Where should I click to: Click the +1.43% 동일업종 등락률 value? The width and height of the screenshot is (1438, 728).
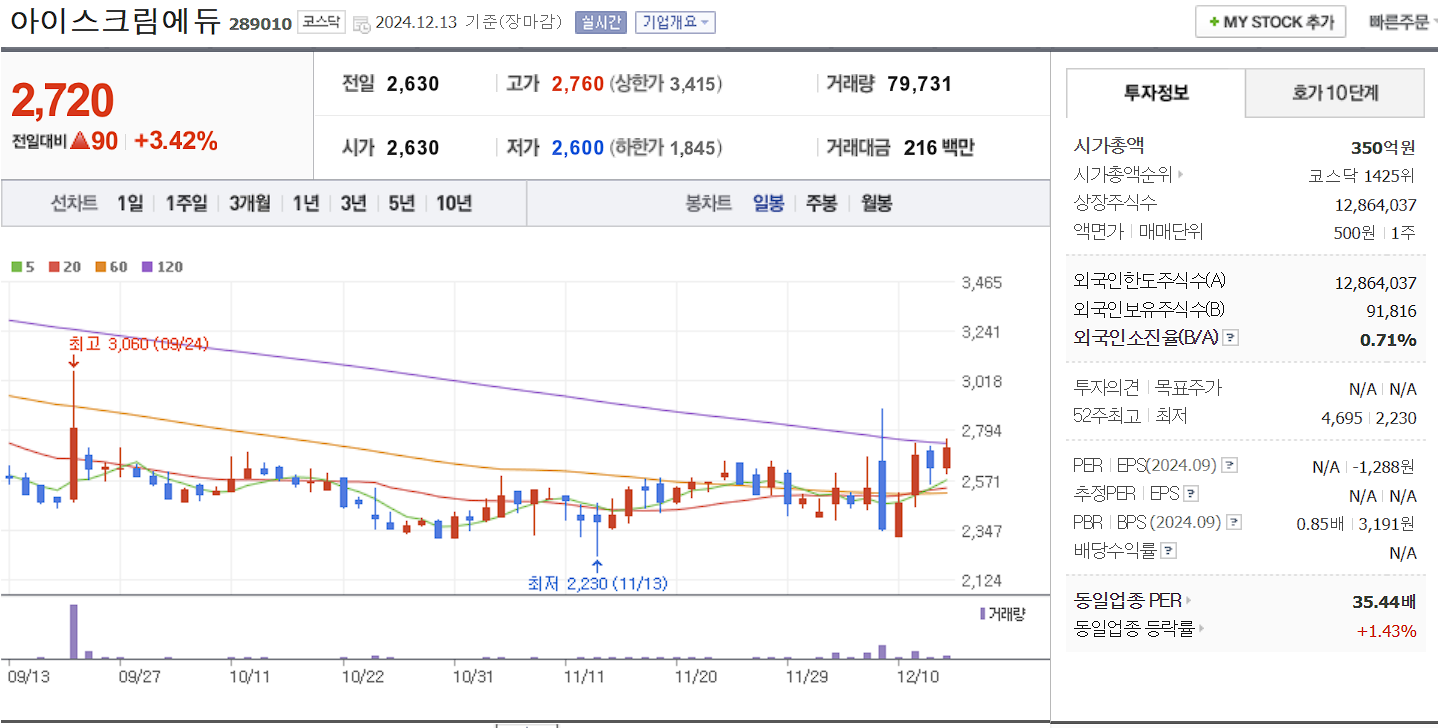pyautogui.click(x=1386, y=631)
